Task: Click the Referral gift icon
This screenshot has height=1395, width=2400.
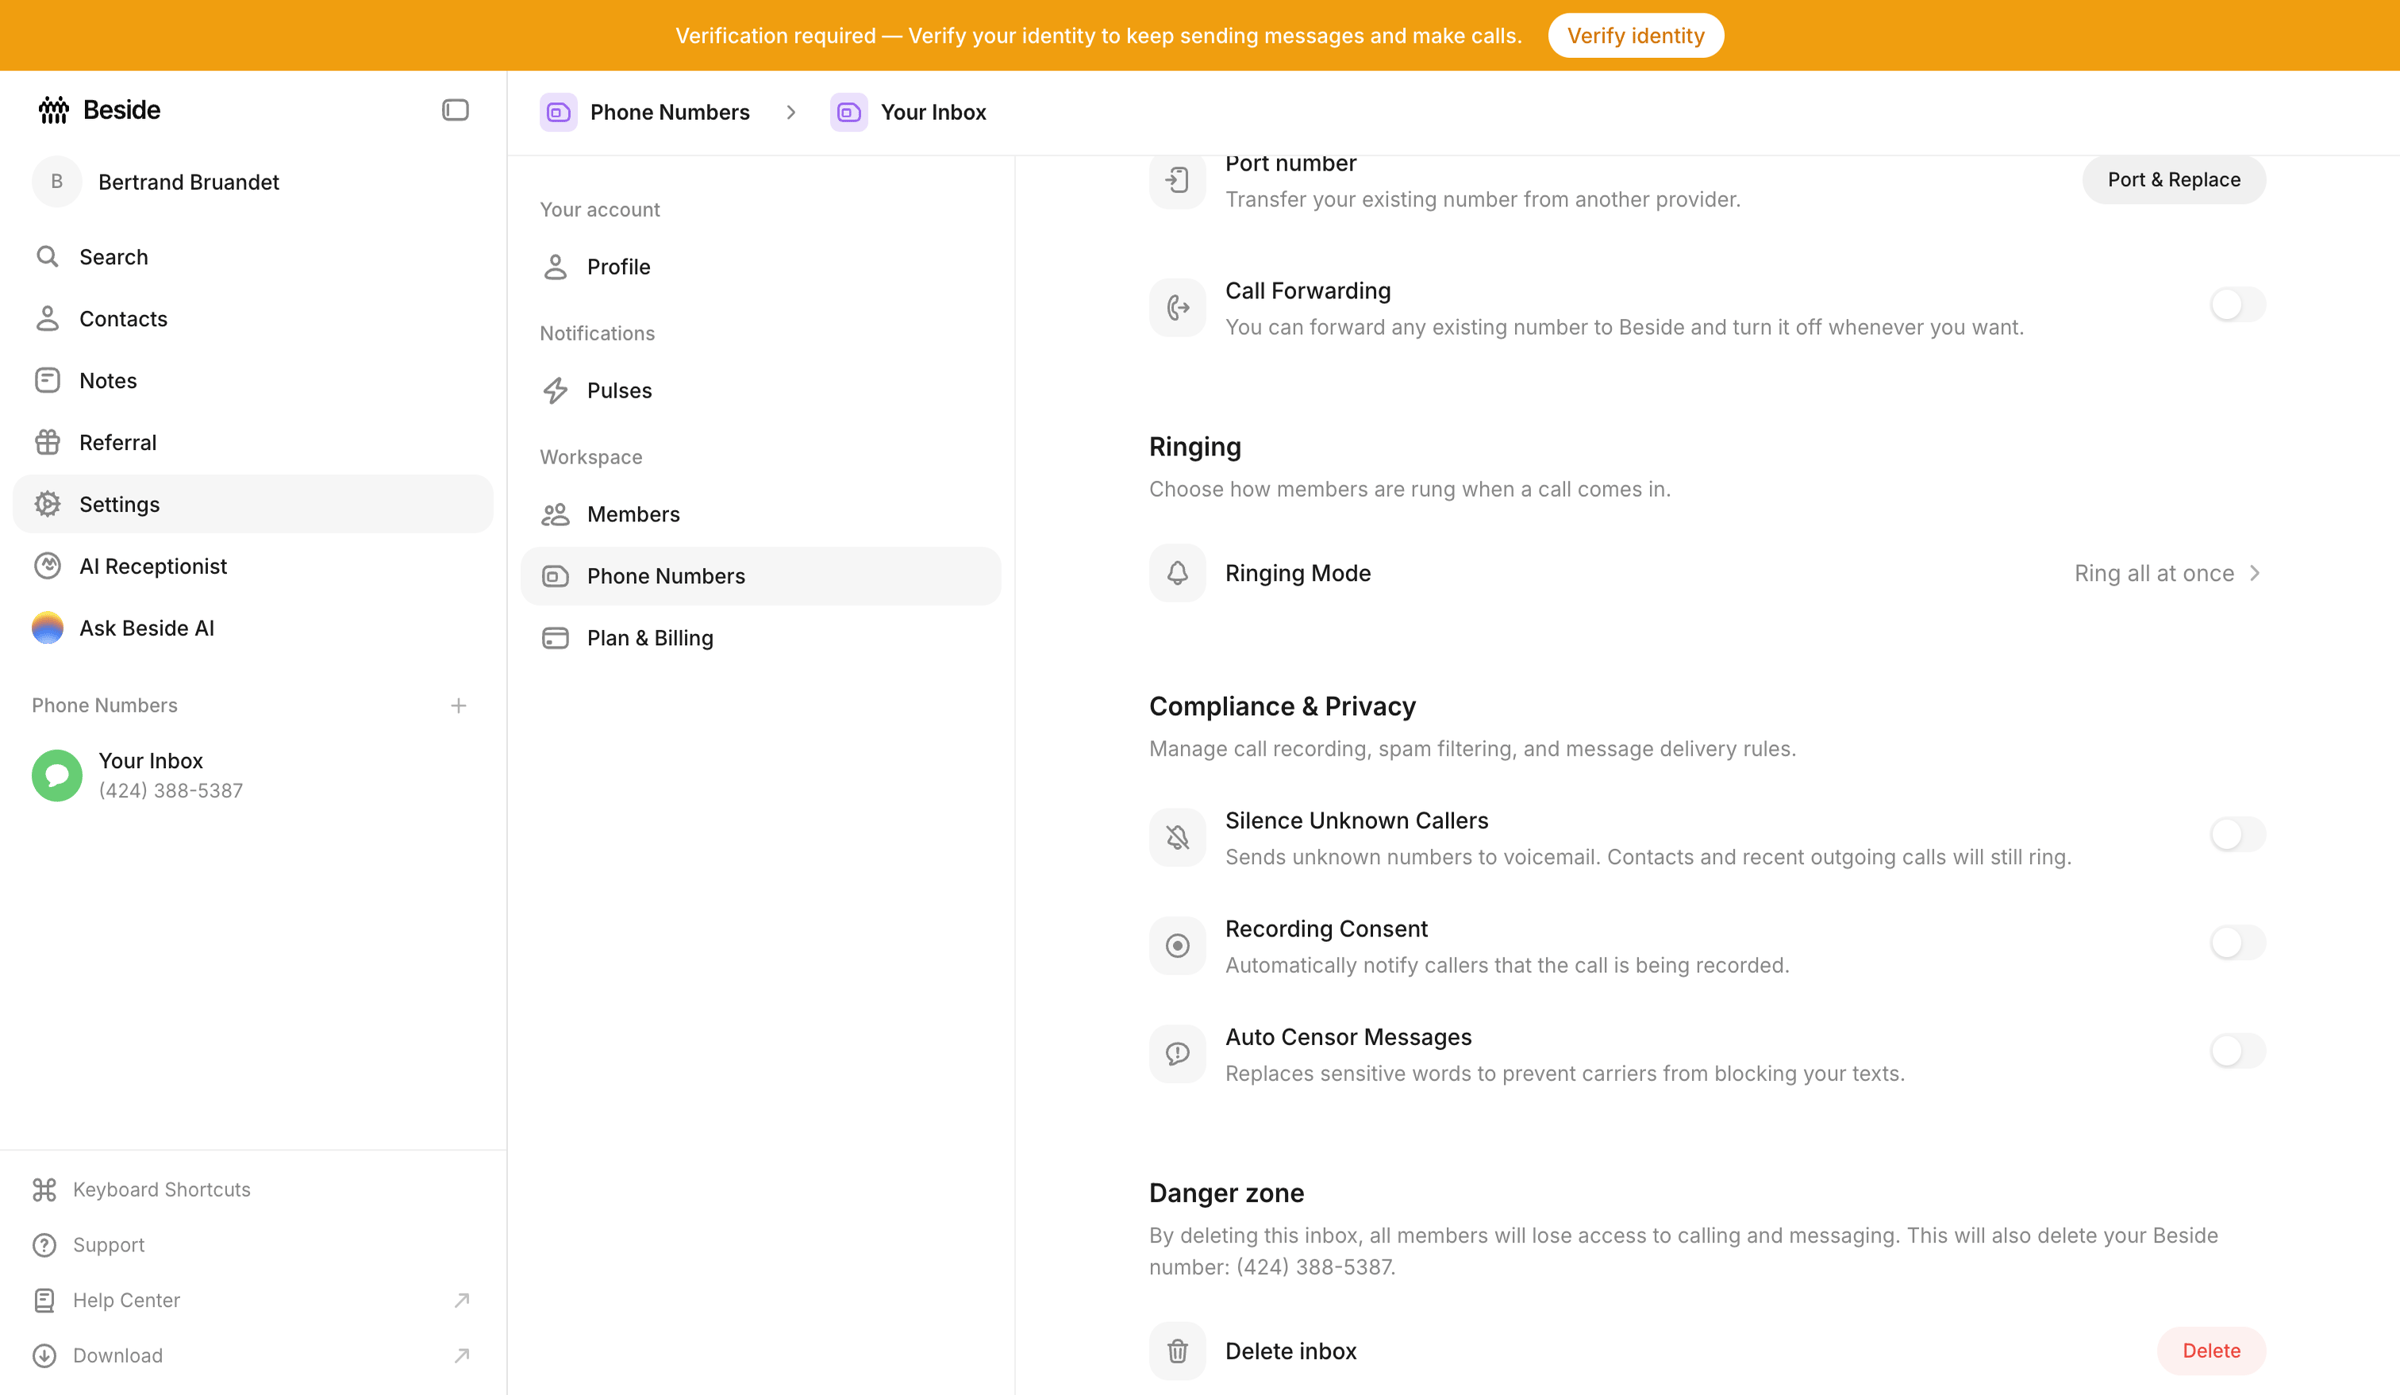Action: click(x=47, y=443)
